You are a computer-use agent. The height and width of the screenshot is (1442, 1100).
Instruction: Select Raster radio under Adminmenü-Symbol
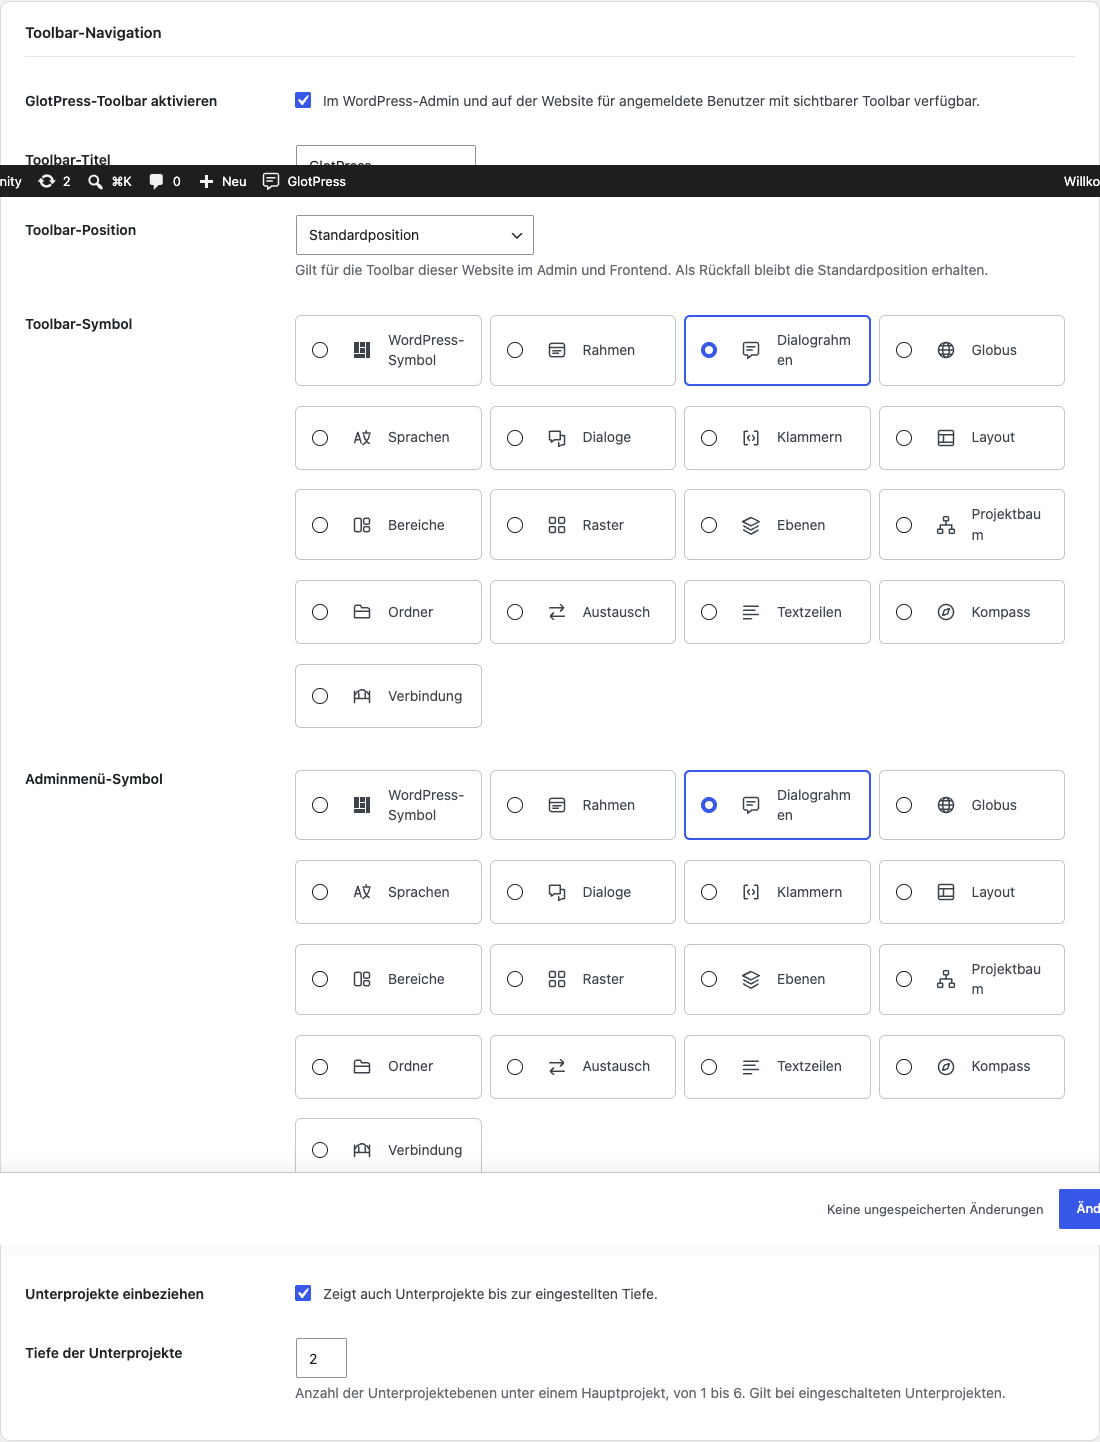pyautogui.click(x=515, y=979)
